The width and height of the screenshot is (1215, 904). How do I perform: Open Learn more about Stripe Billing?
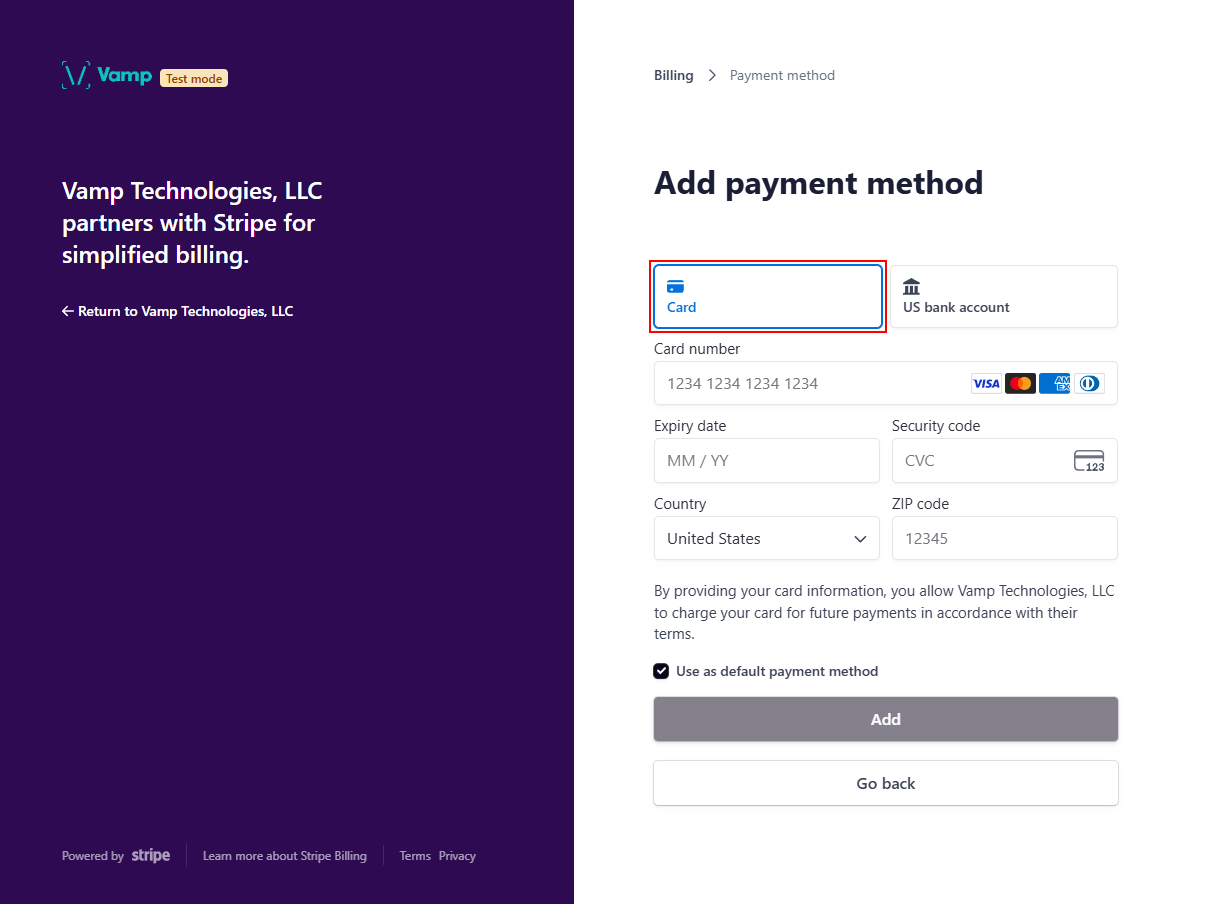[x=285, y=856]
